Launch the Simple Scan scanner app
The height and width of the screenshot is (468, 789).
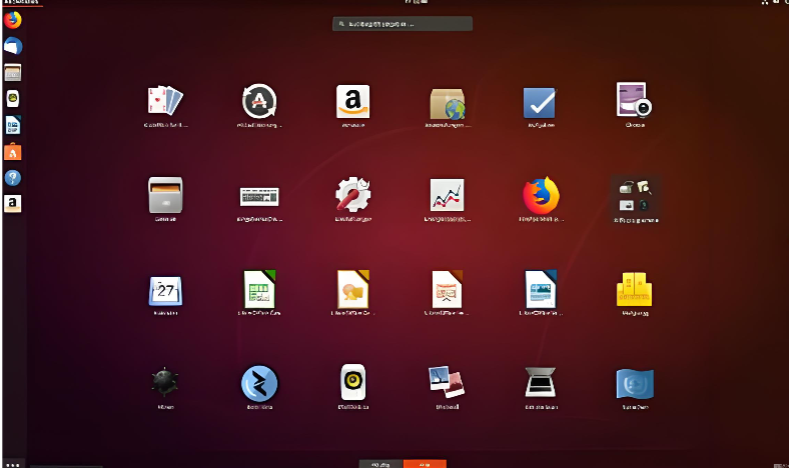[540, 383]
